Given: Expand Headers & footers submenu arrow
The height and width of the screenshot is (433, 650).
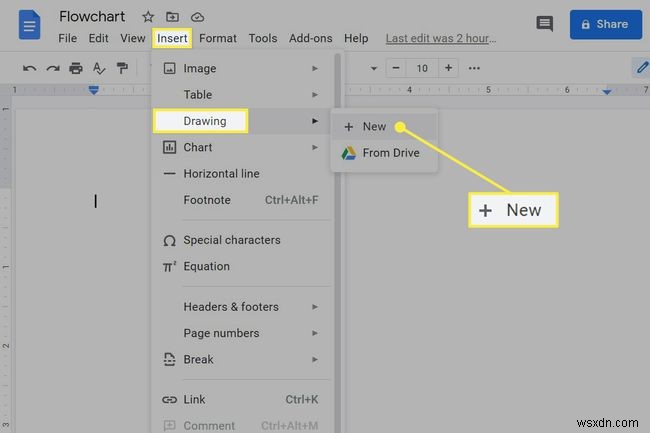Looking at the screenshot, I should [315, 307].
